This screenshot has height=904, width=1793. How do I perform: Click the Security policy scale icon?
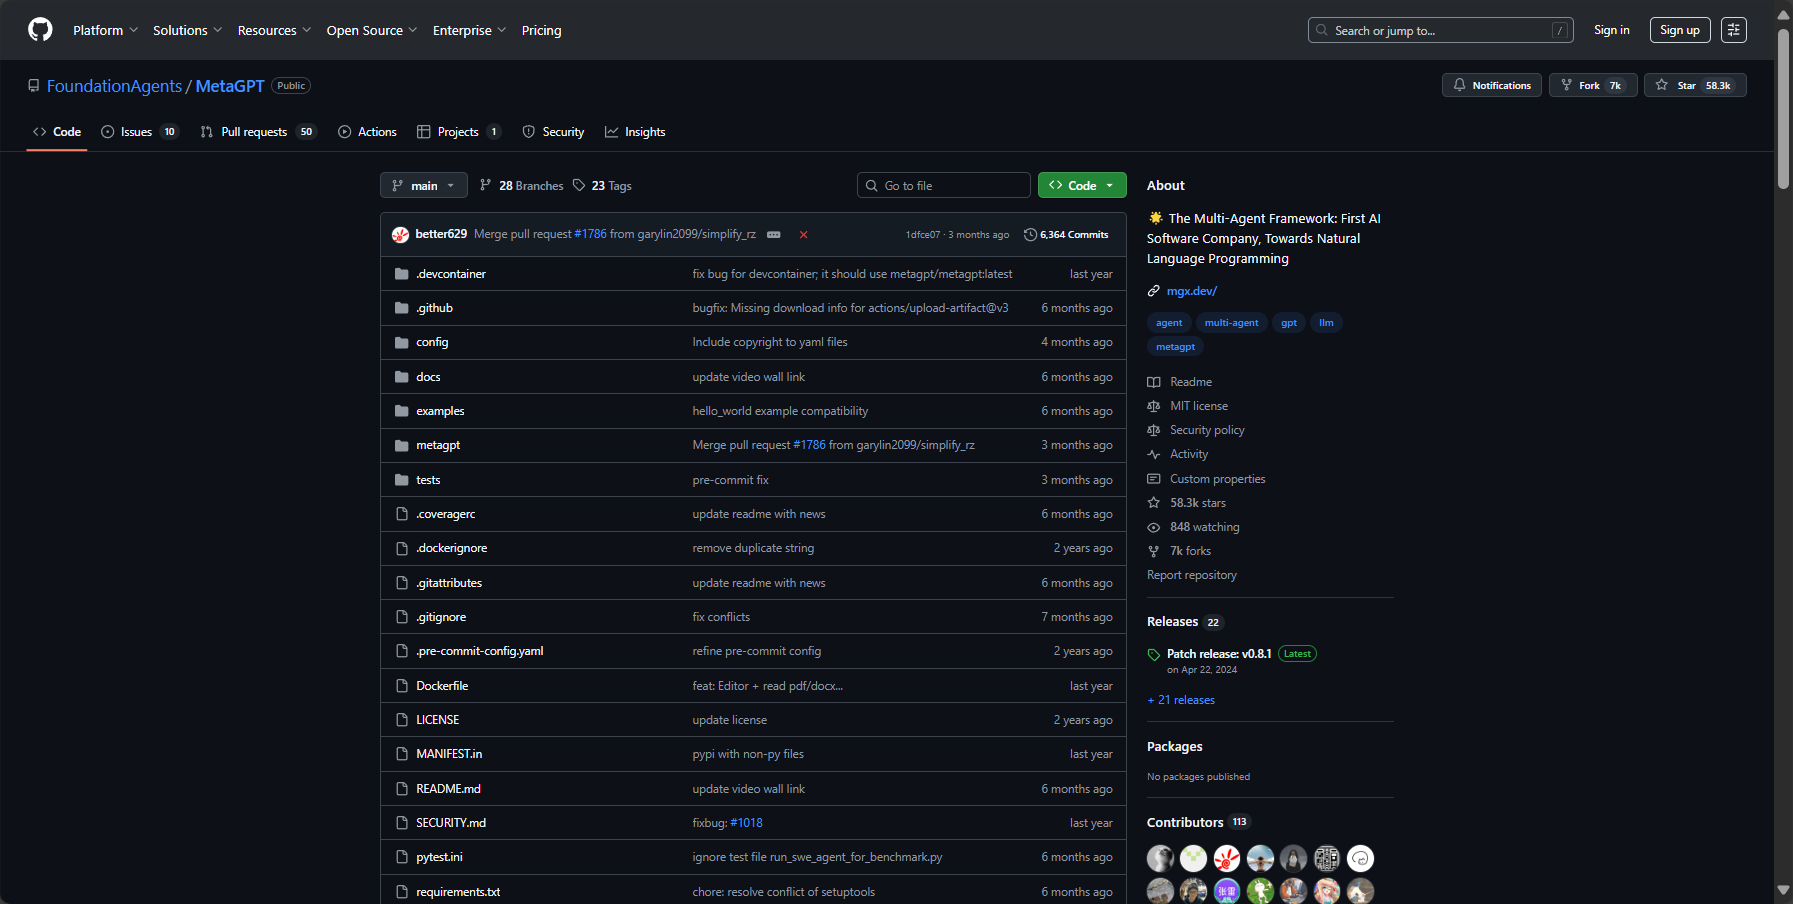tap(1154, 430)
